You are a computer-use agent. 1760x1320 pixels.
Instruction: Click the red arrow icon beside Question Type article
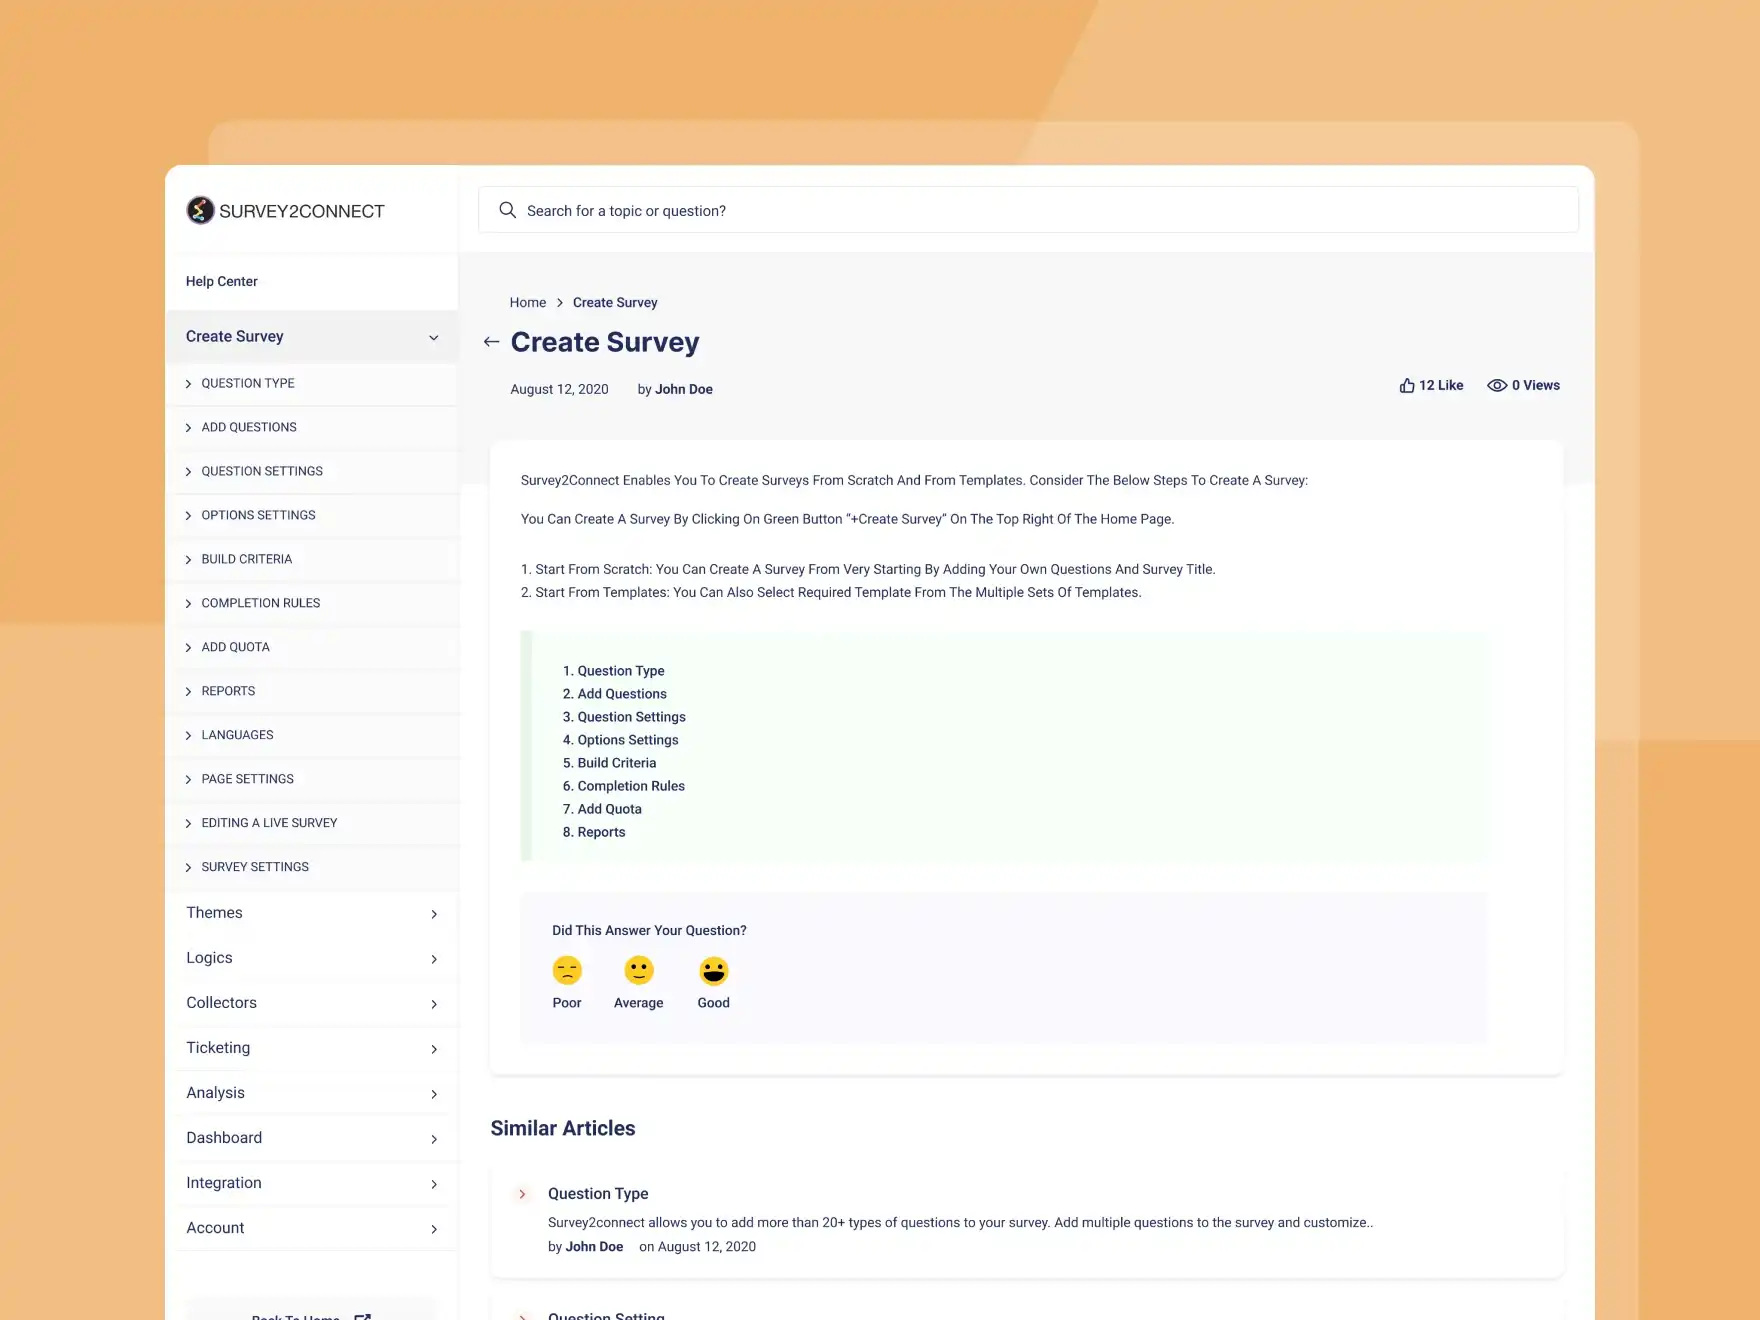tap(522, 1194)
